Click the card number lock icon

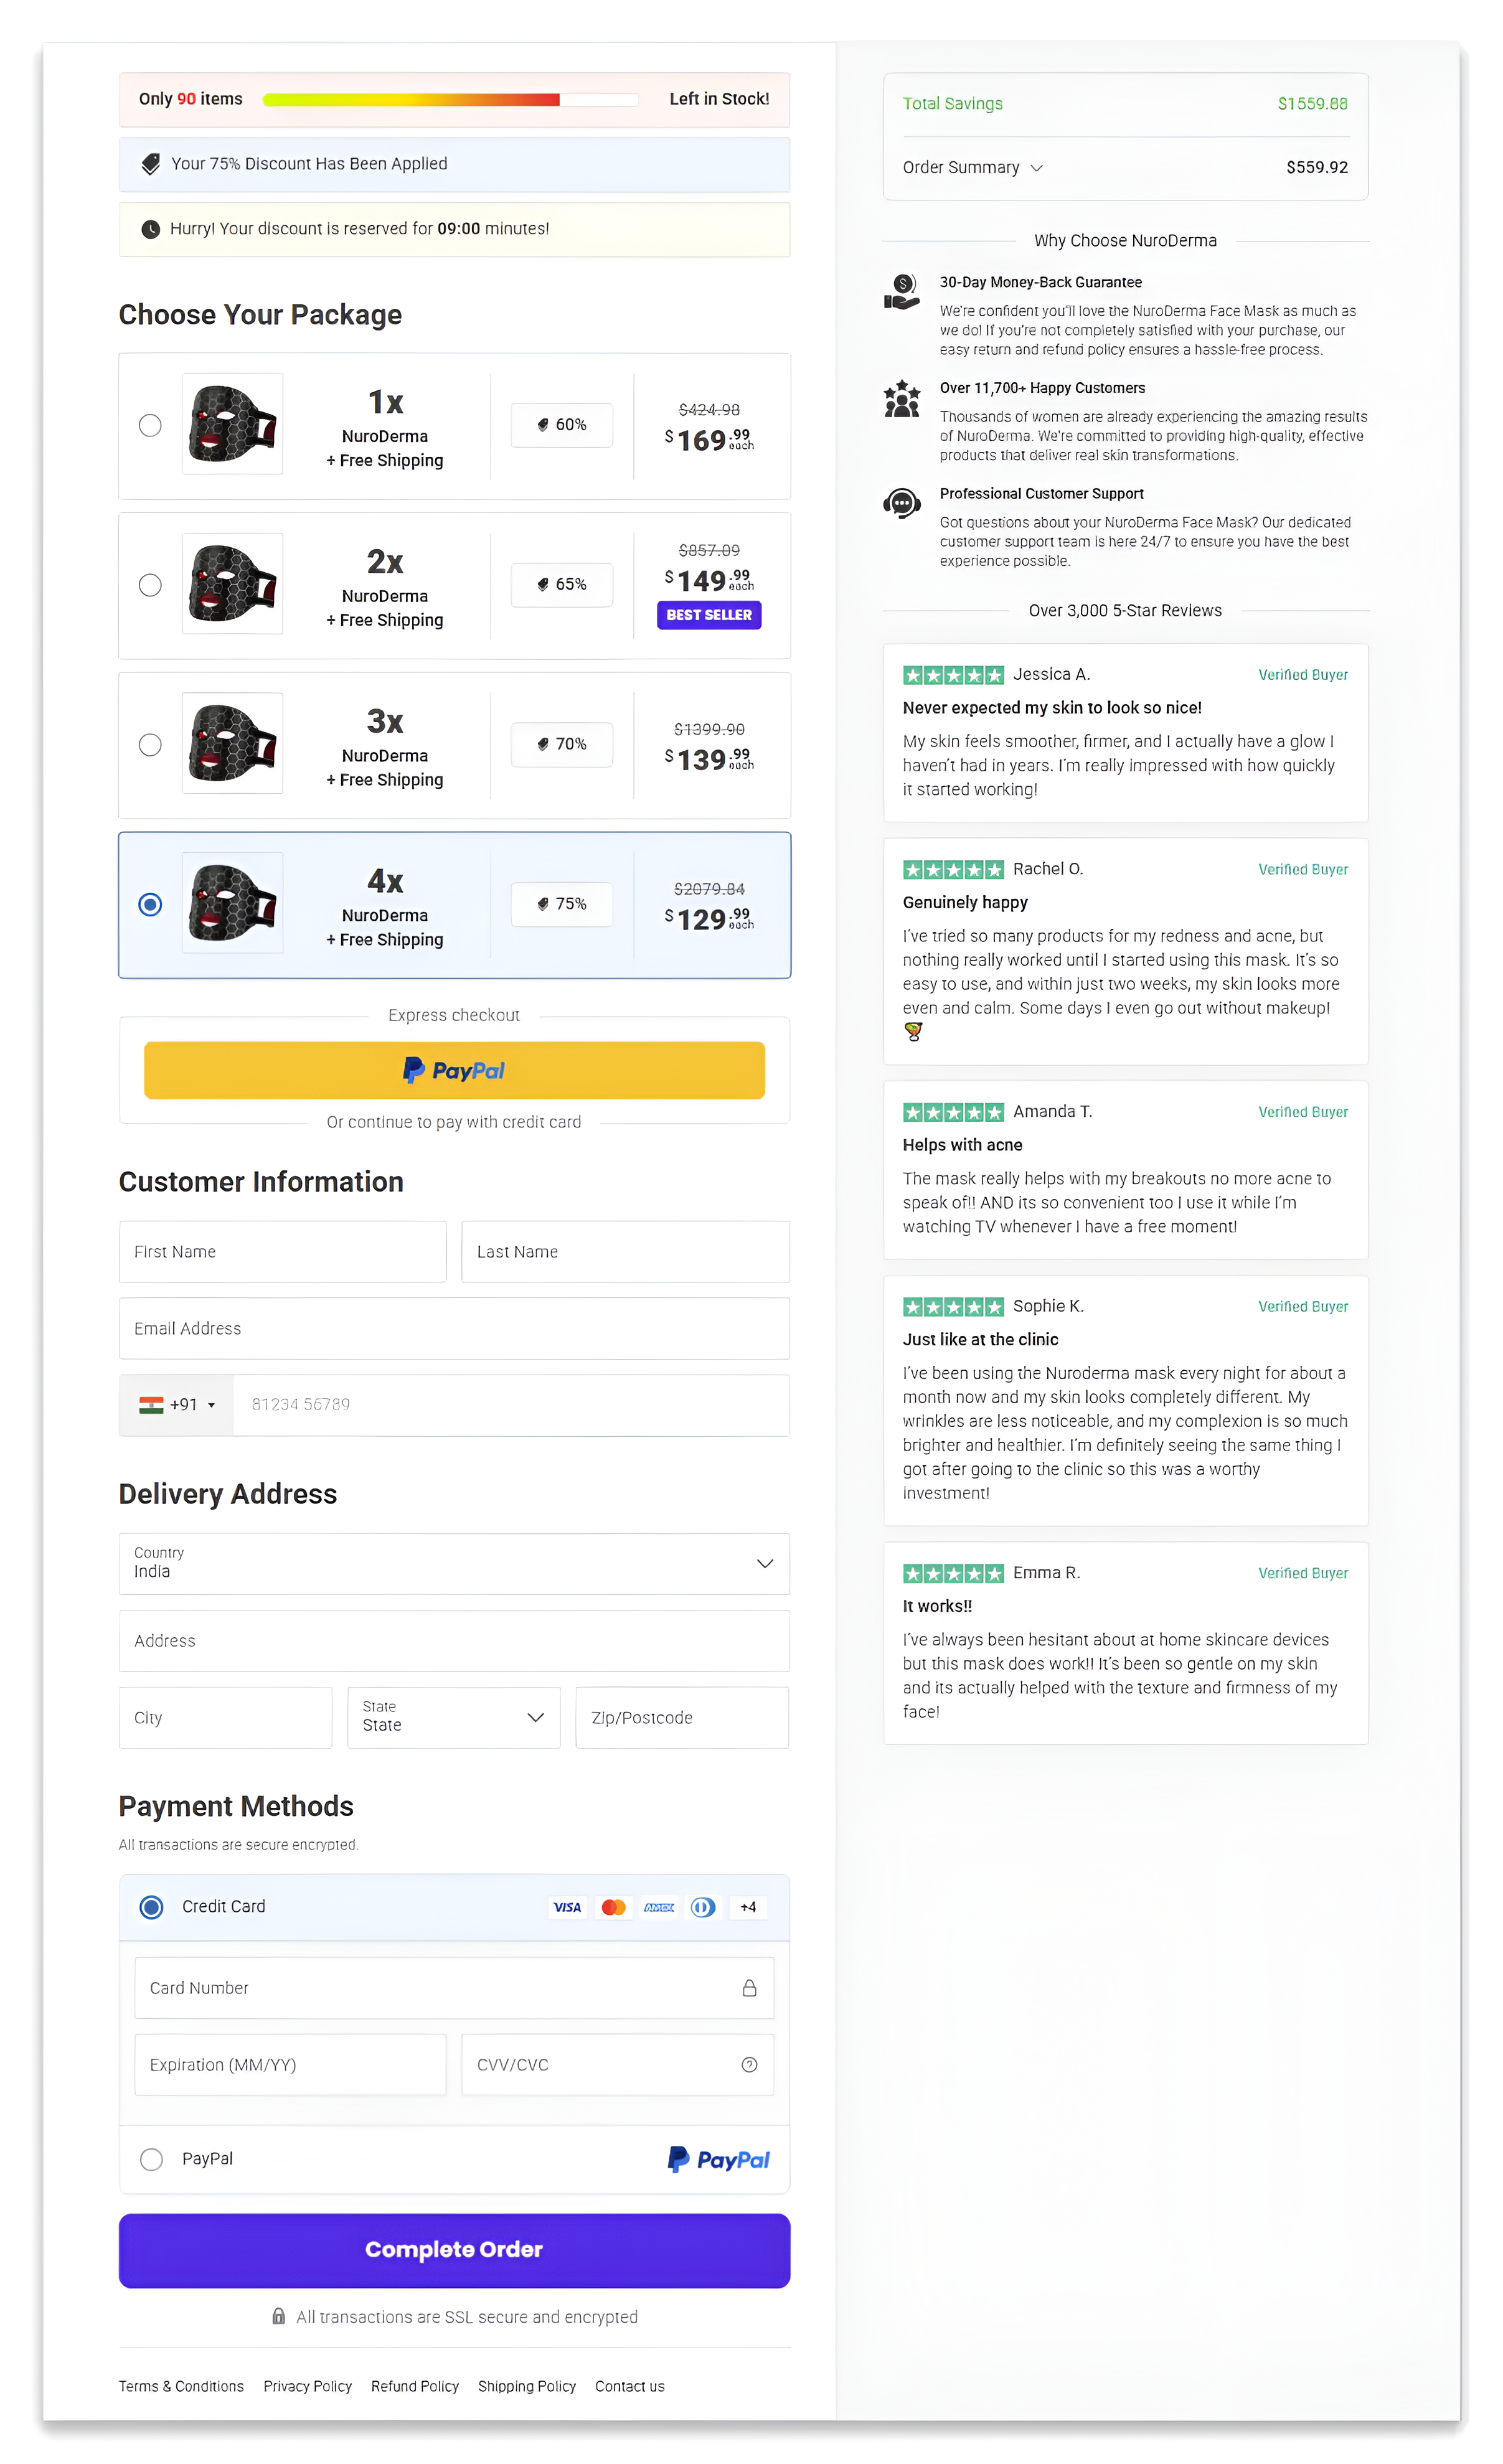tap(749, 1988)
